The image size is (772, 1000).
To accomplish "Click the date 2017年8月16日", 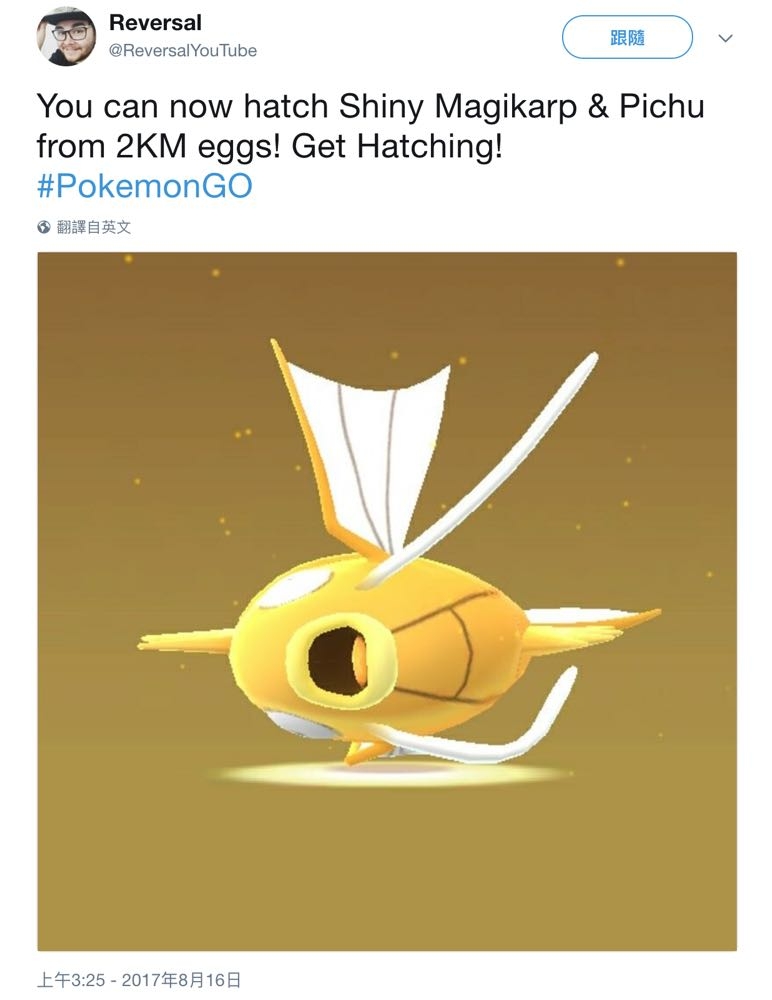I will pyautogui.click(x=181, y=980).
